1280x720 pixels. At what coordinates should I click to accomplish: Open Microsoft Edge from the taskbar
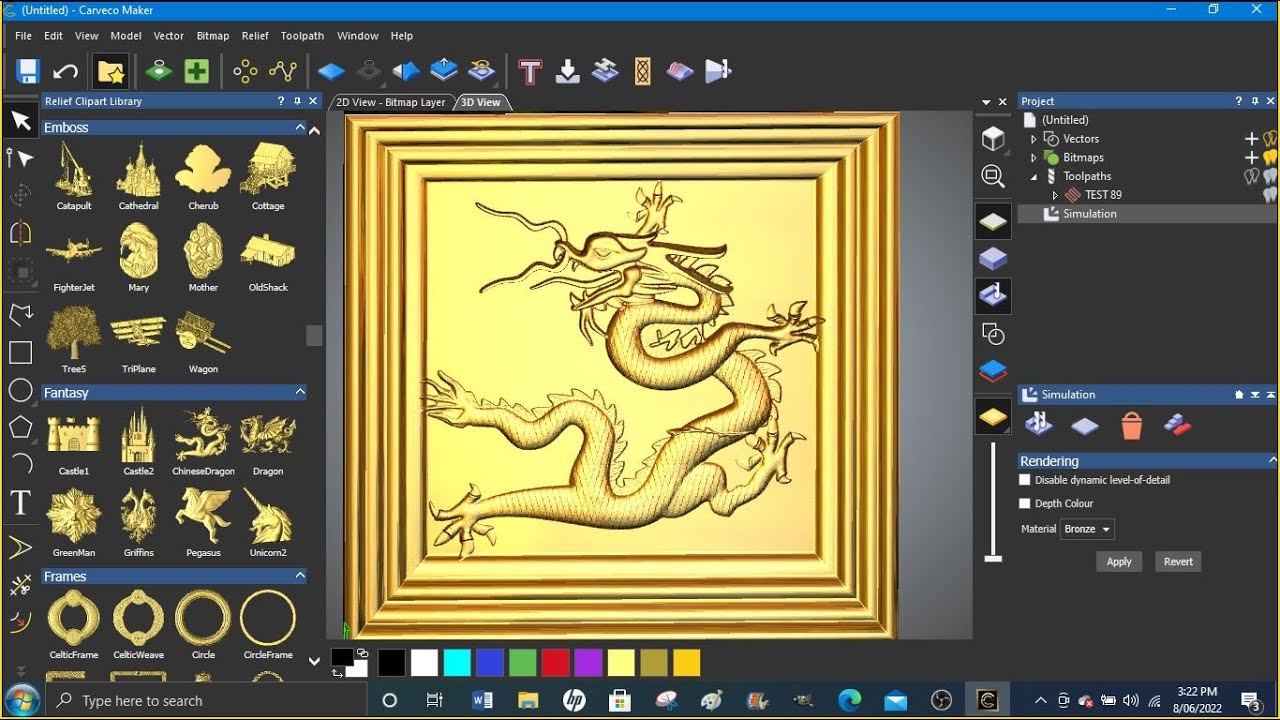pos(849,700)
